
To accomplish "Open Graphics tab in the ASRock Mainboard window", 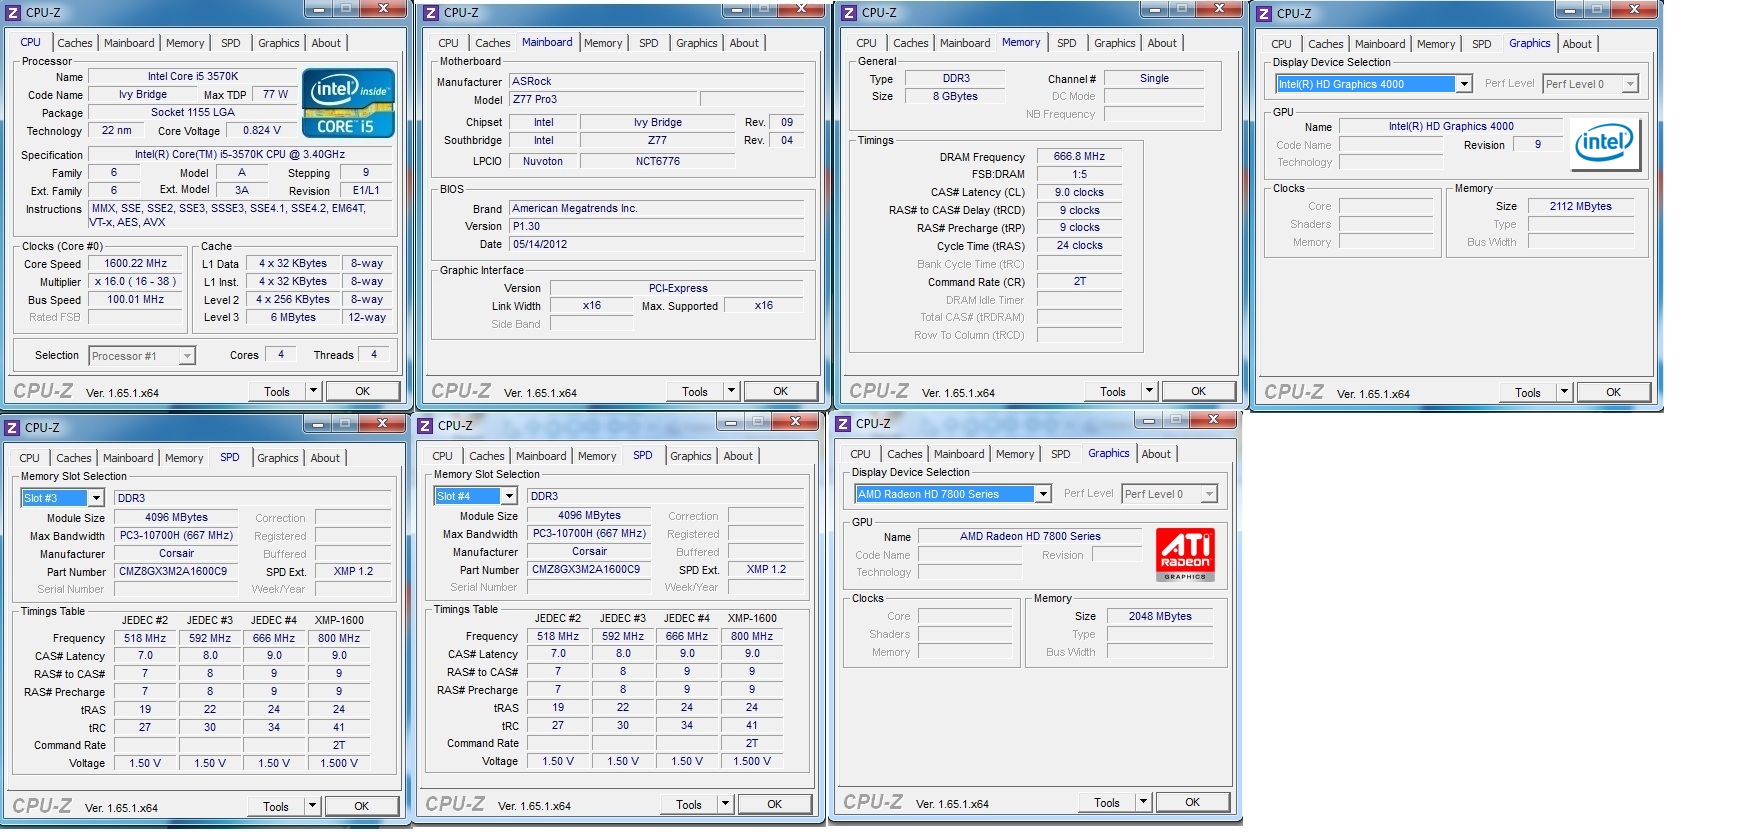I will (697, 43).
